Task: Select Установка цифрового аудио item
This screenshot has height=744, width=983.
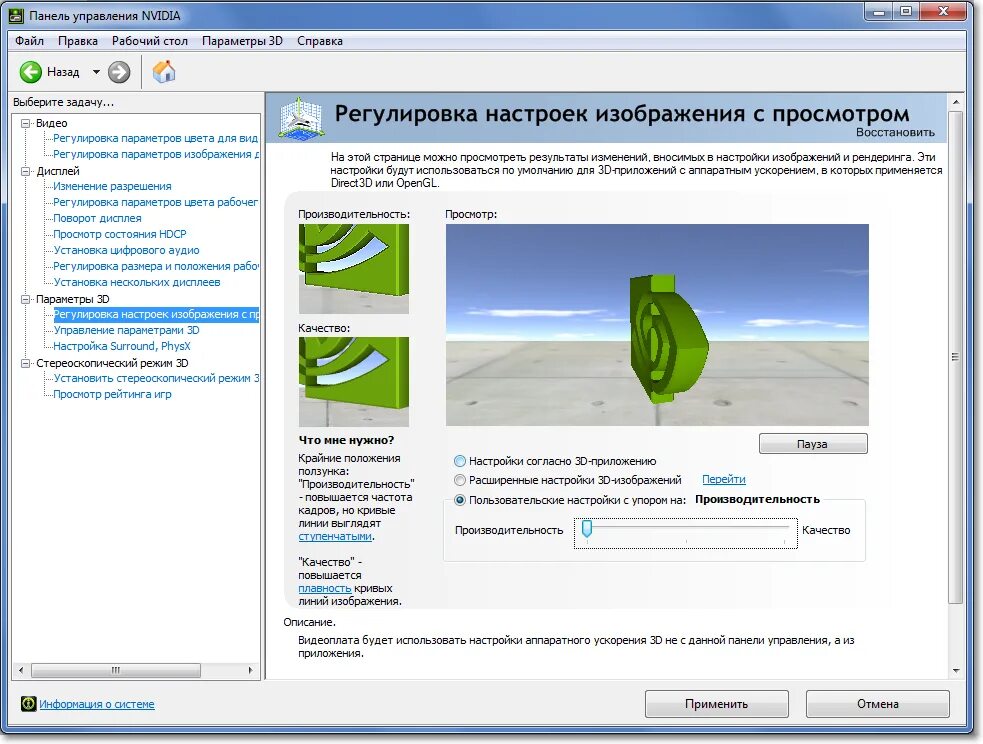Action: coord(127,250)
